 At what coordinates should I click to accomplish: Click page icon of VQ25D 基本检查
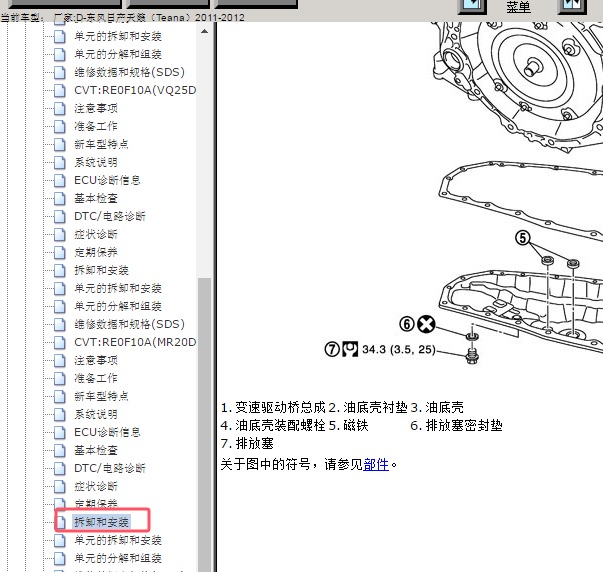tap(60, 198)
